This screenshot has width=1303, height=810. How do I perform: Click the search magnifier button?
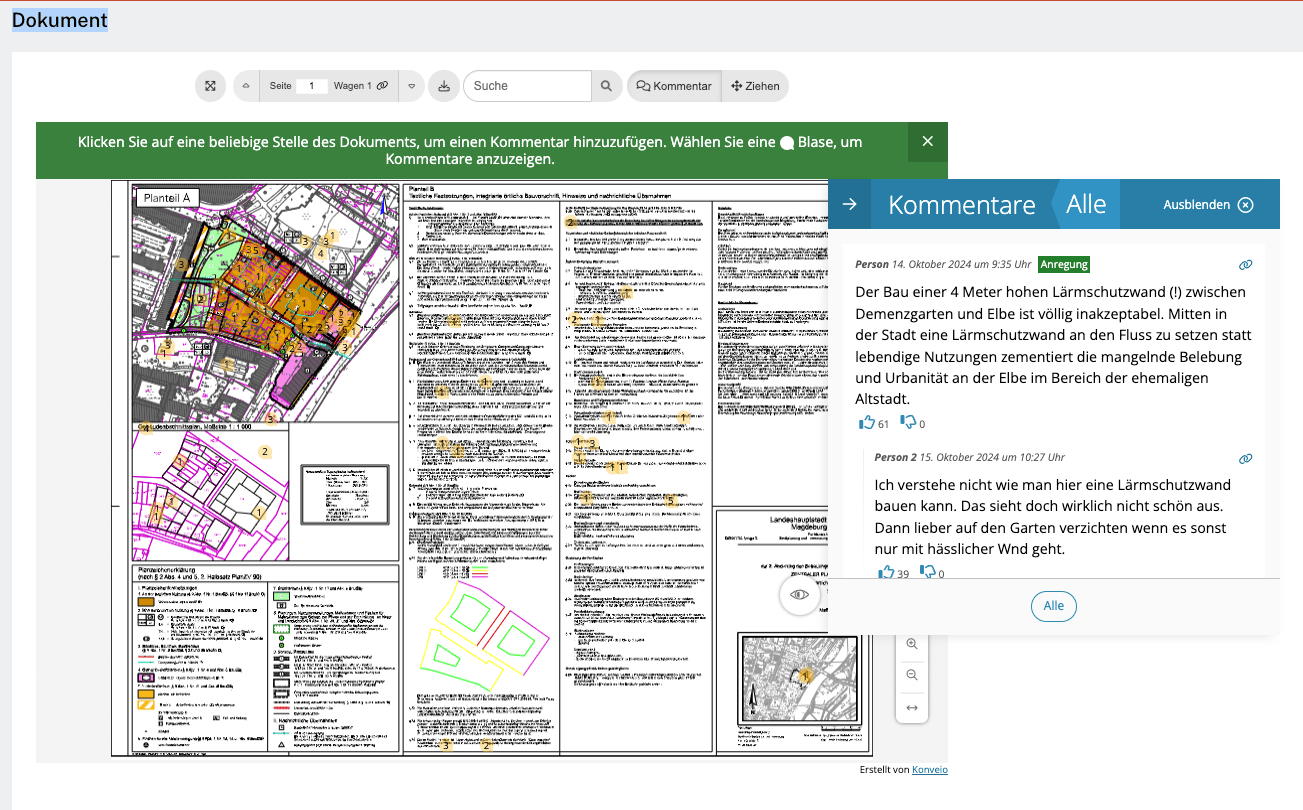606,86
